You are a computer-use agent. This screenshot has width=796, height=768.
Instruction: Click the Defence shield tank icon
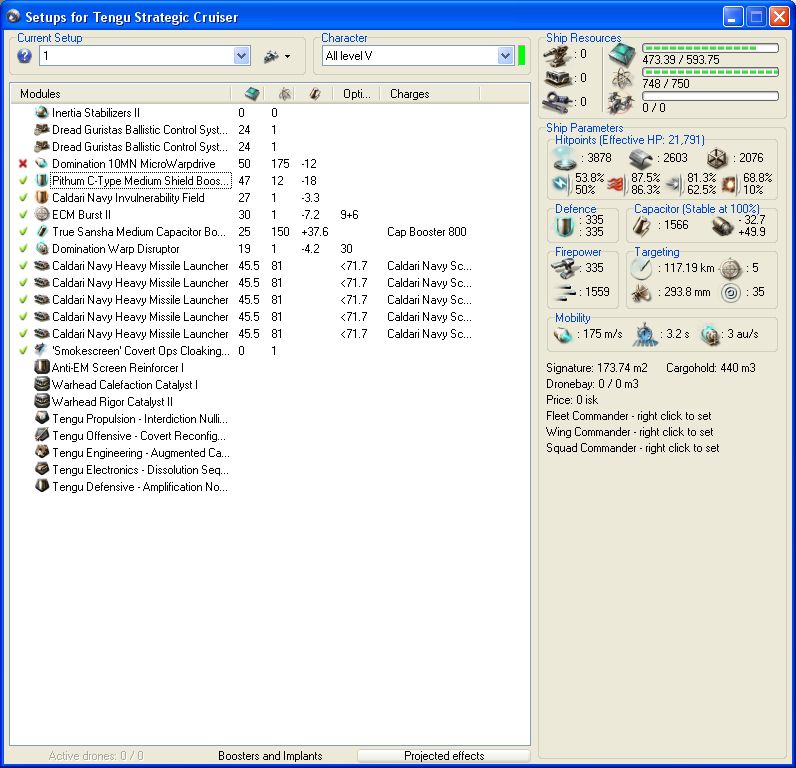pos(565,226)
